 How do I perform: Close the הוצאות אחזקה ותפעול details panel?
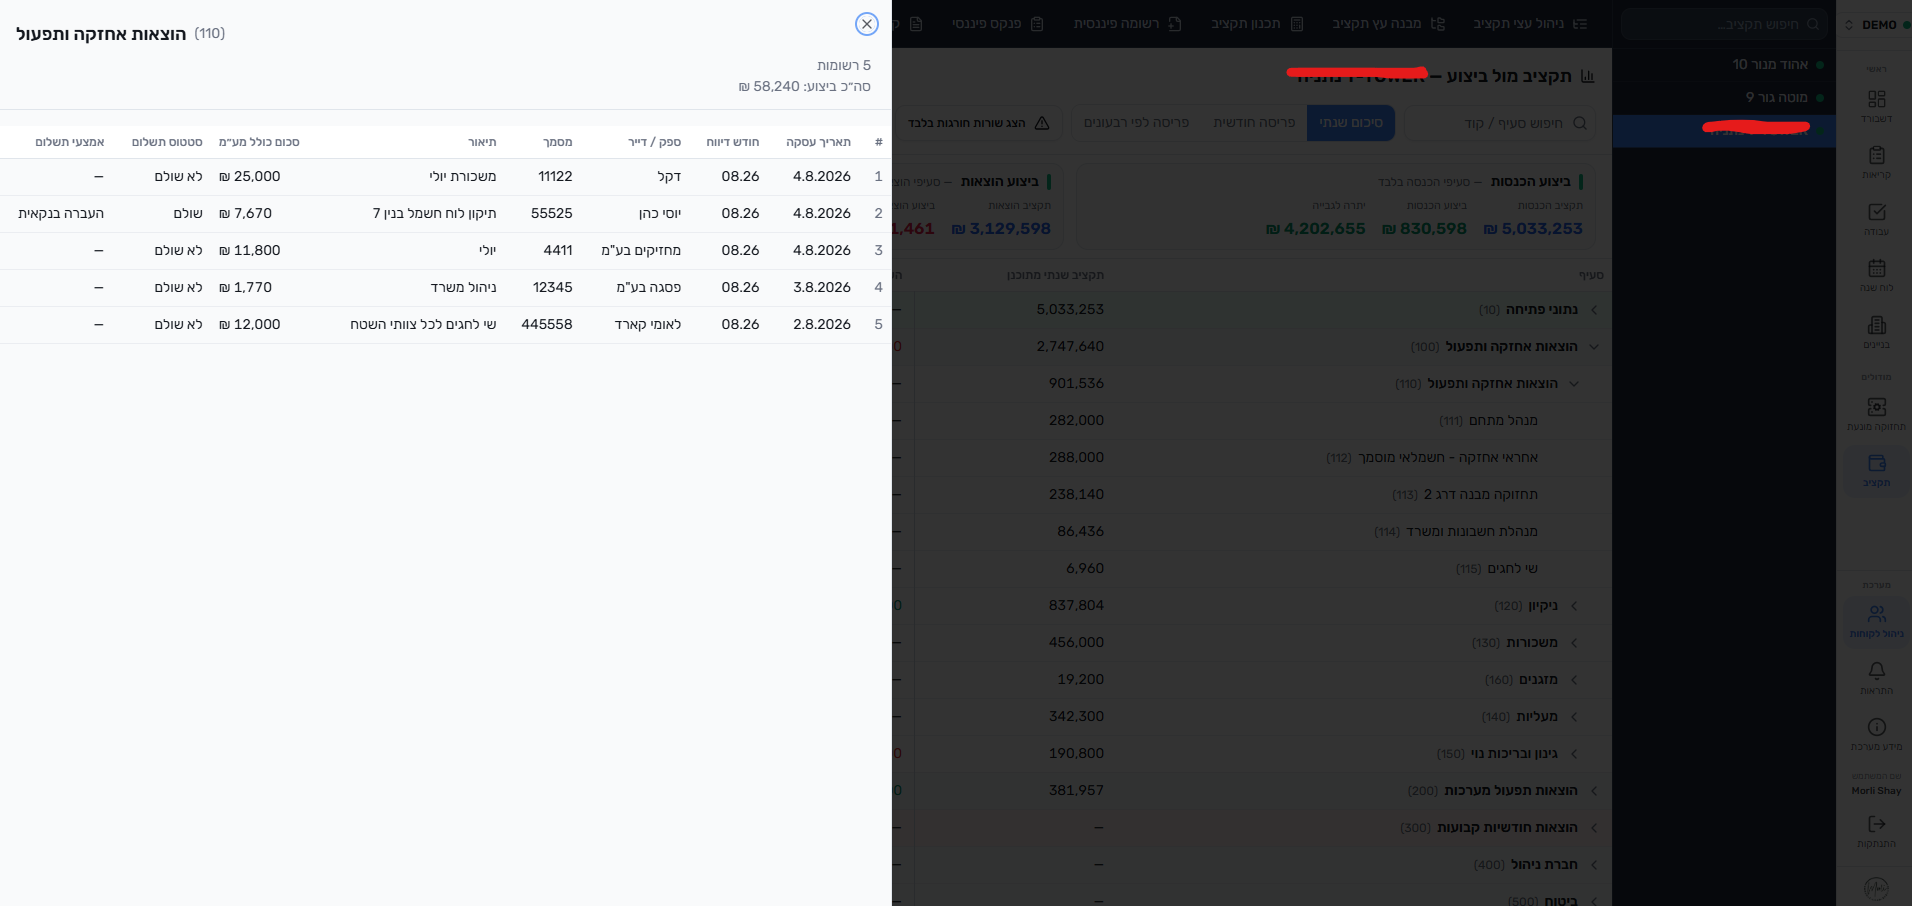pos(867,24)
